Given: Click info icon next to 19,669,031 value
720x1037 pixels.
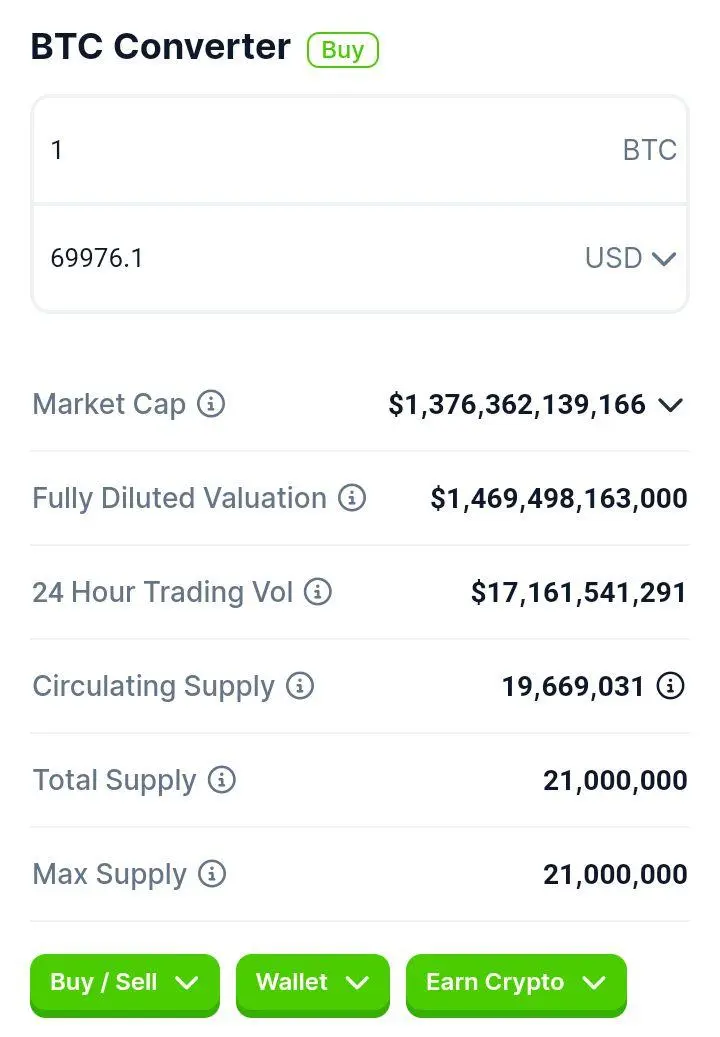Looking at the screenshot, I should [670, 685].
